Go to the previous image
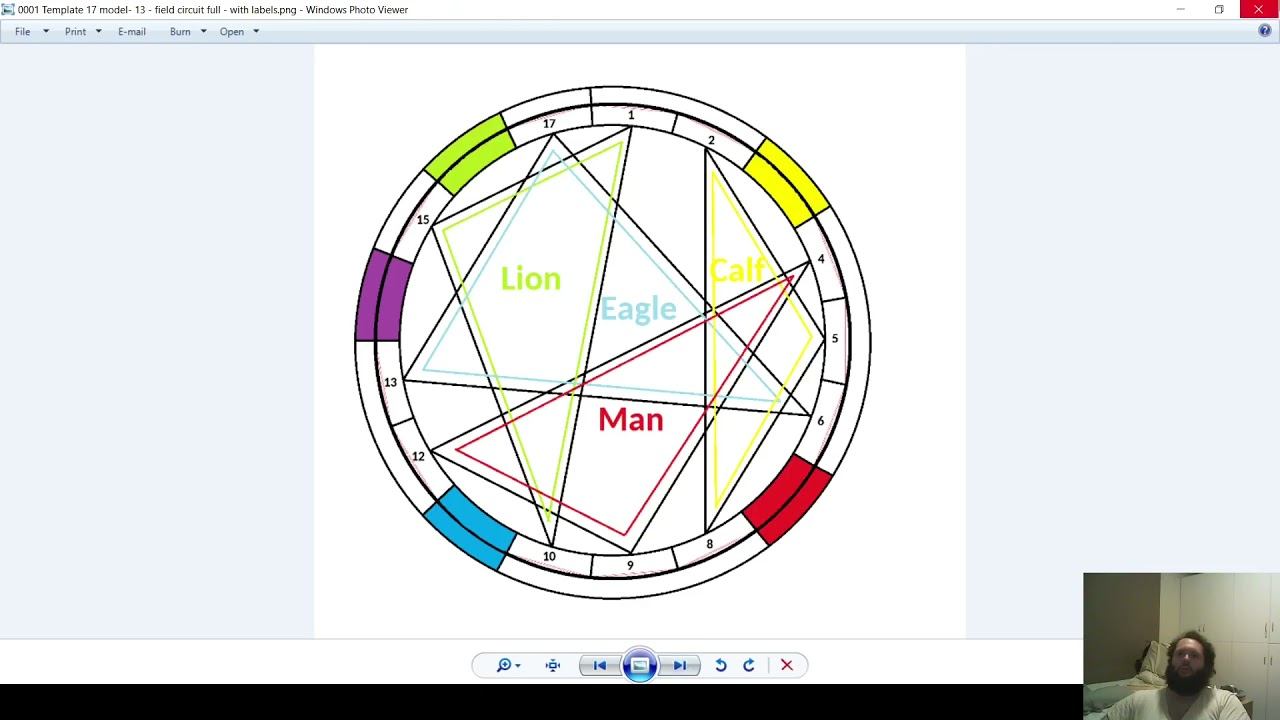 click(x=600, y=665)
